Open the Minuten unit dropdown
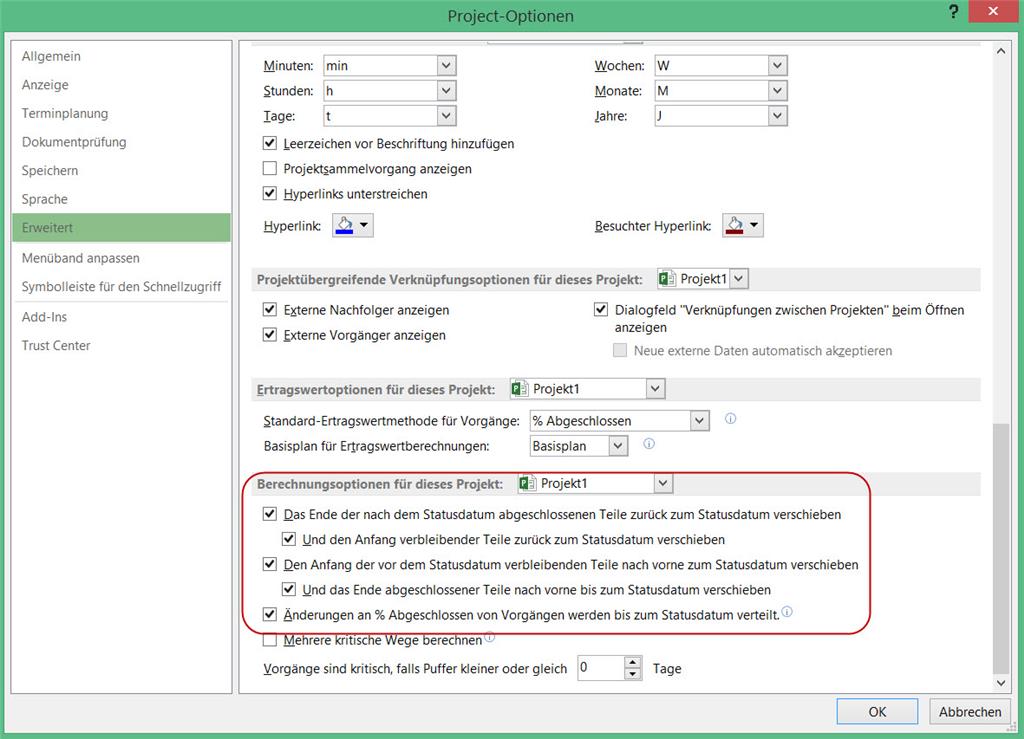This screenshot has width=1024, height=739. [x=446, y=65]
